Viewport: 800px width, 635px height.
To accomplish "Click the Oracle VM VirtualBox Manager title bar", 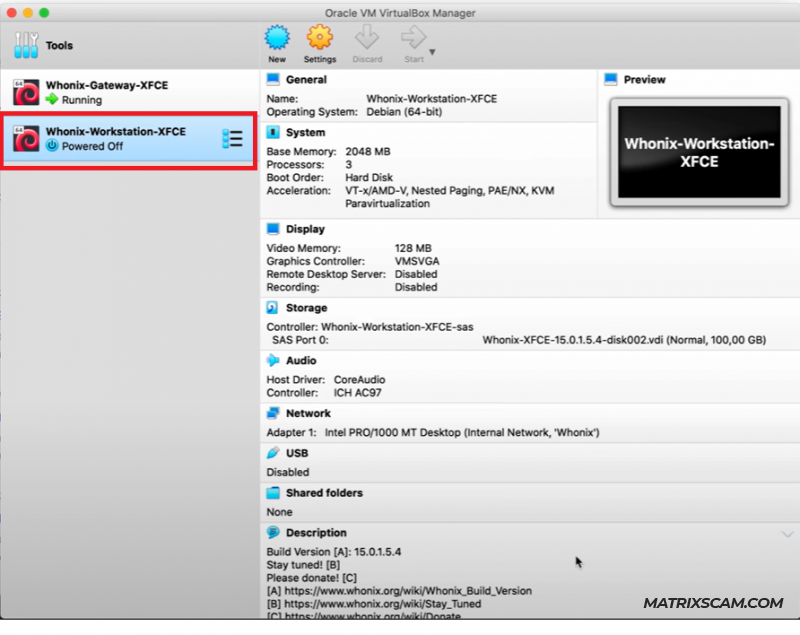I will click(x=400, y=13).
